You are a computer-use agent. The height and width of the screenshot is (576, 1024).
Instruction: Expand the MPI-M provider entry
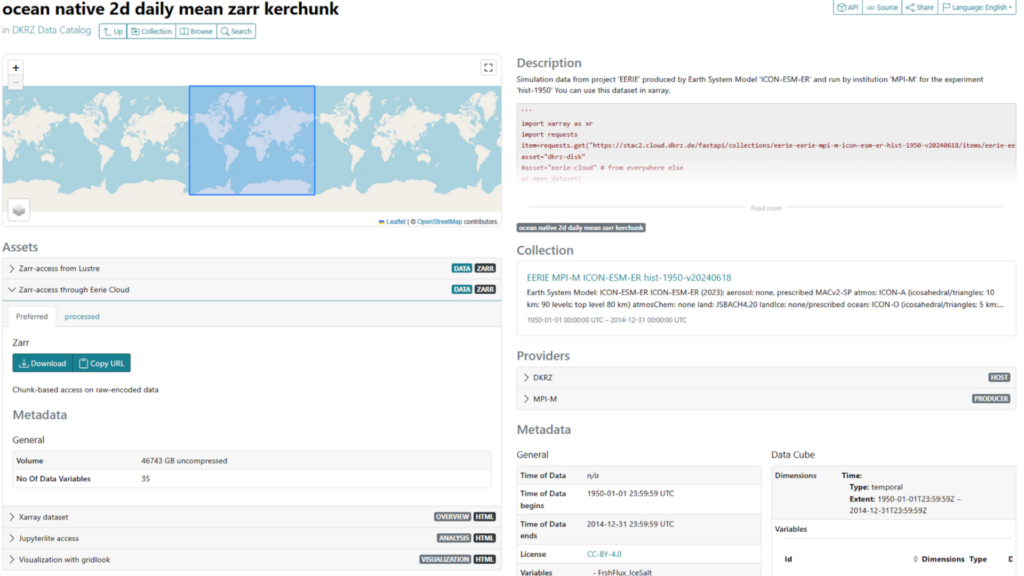[545, 398]
